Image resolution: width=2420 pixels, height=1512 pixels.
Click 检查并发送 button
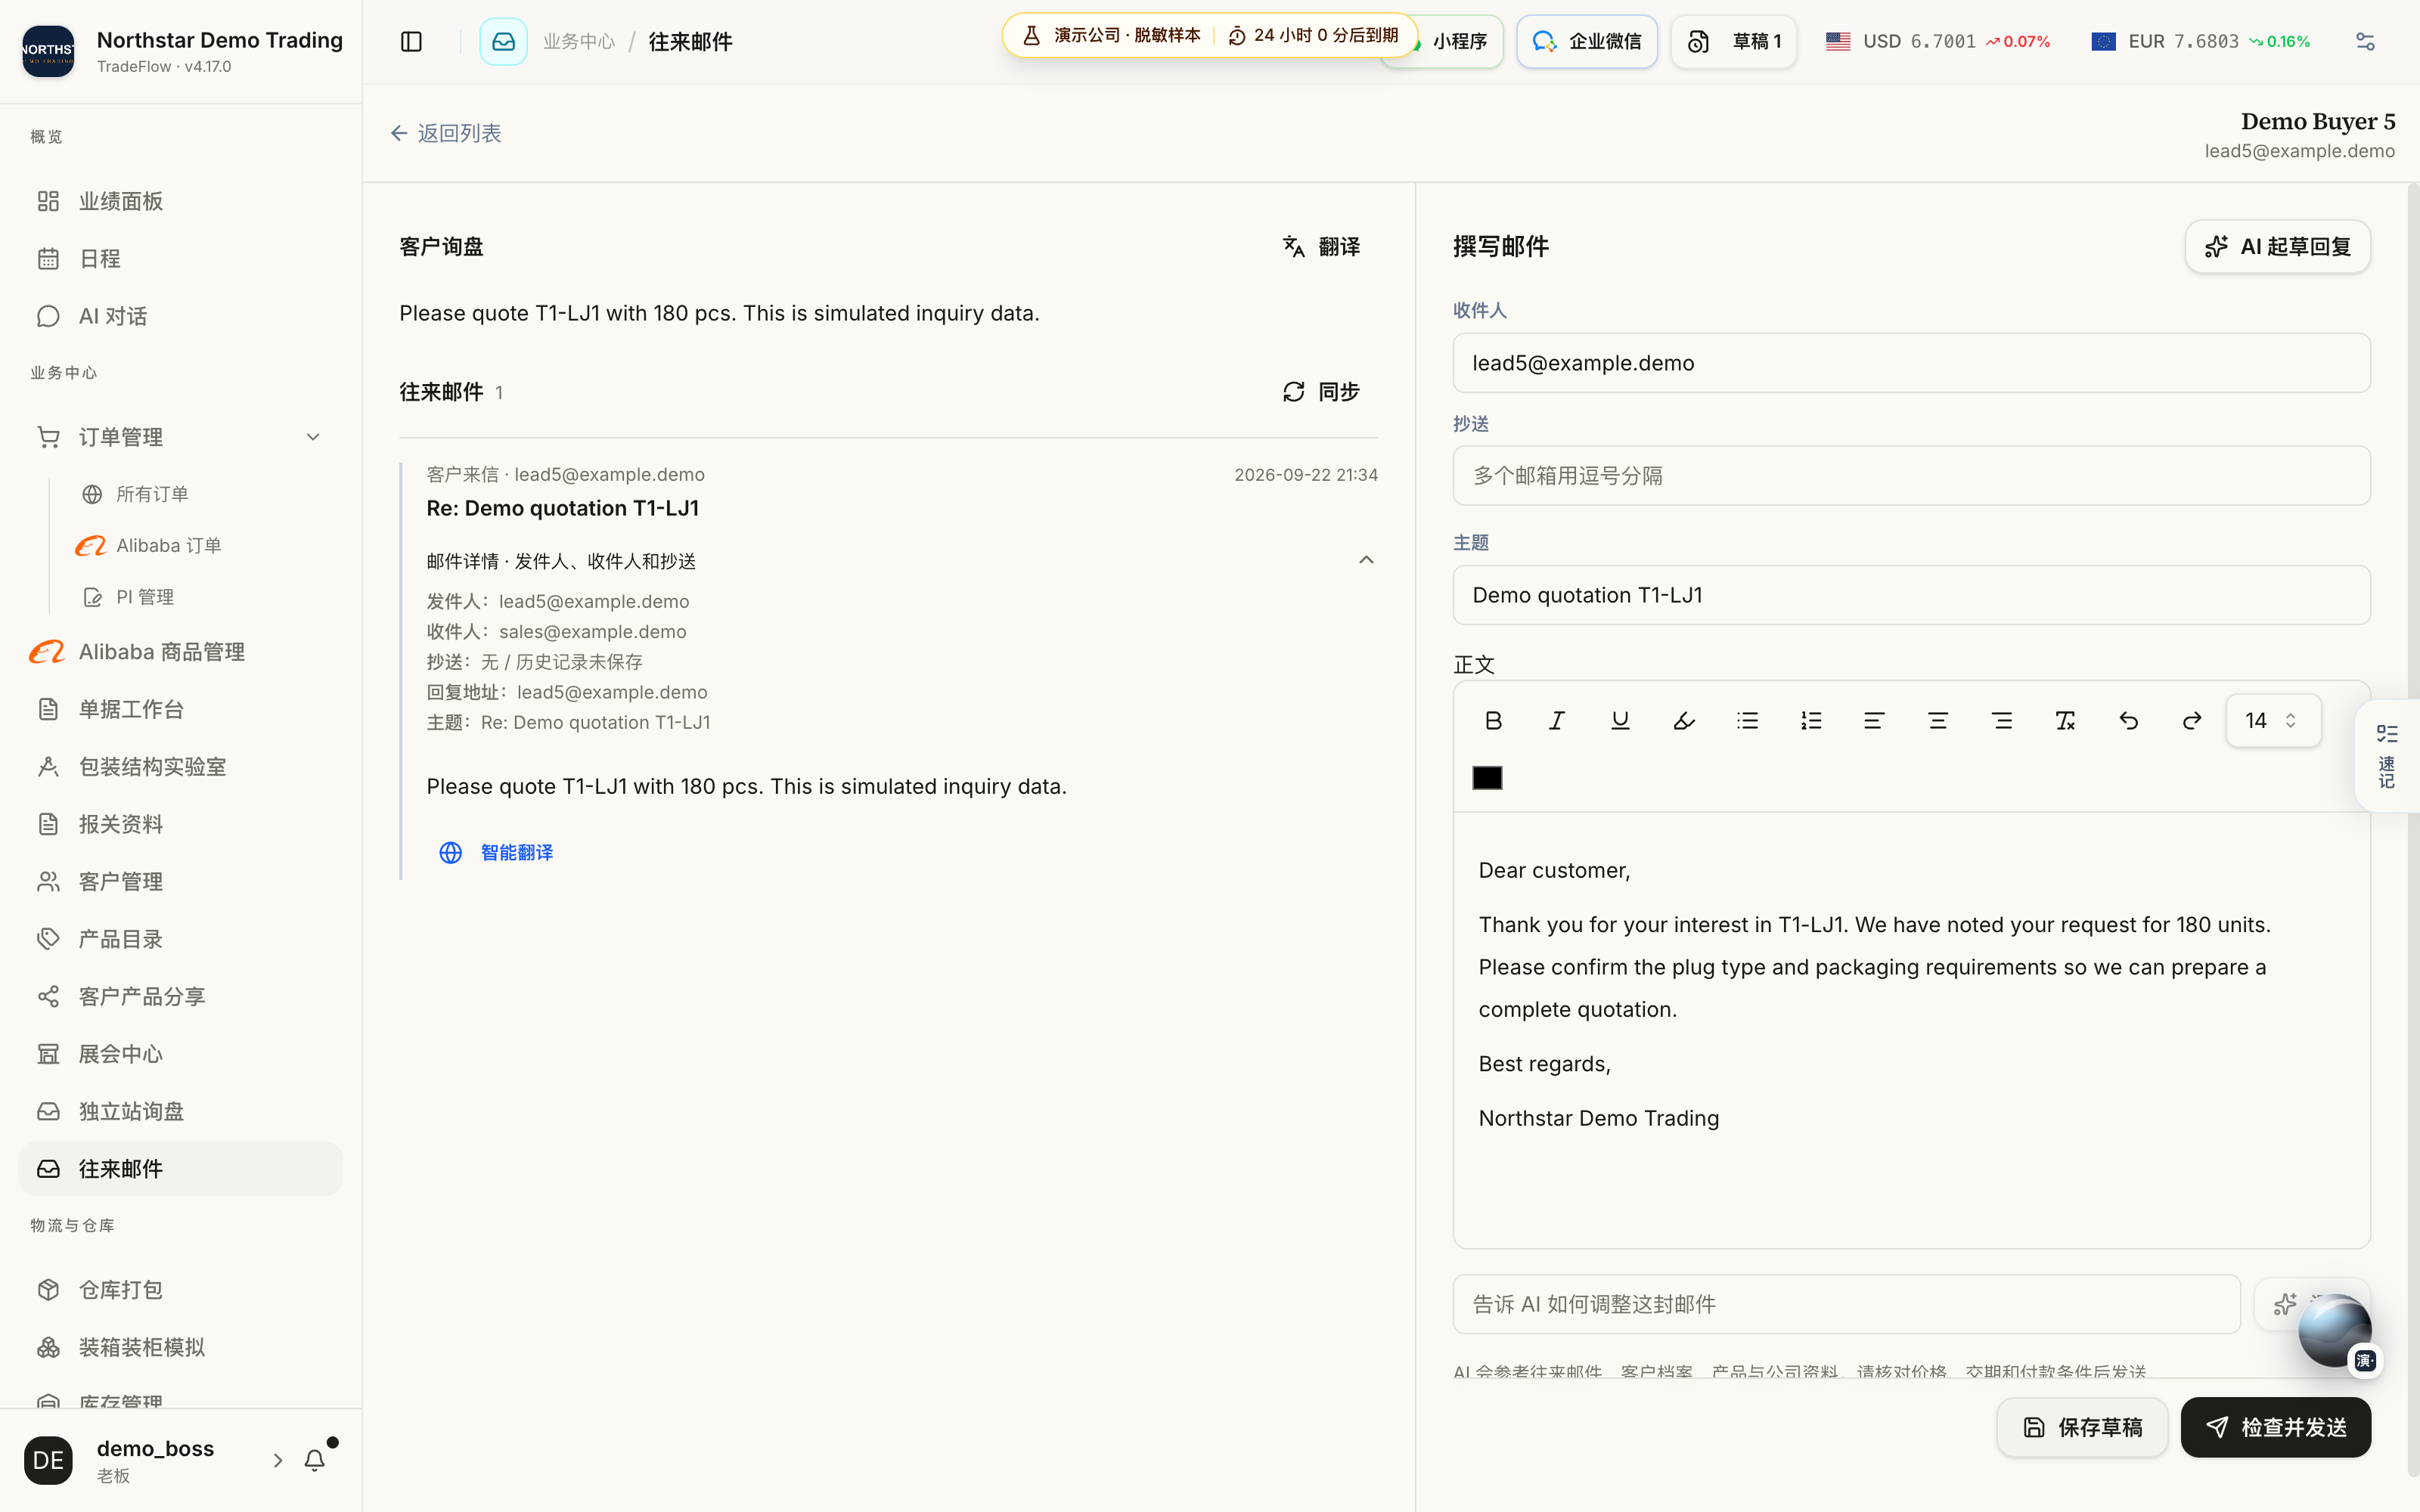pyautogui.click(x=2275, y=1427)
